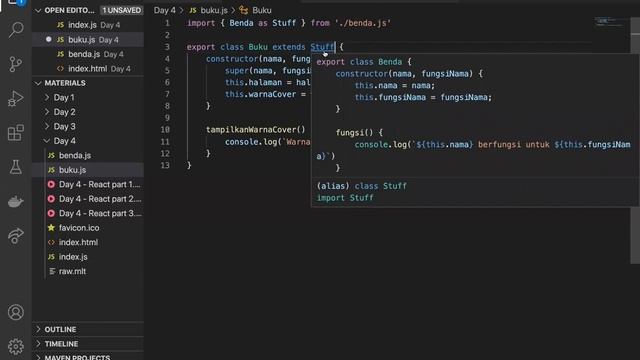Click HTML icon of index.html in open editors
Screen dimensions: 640x360
(60, 69)
